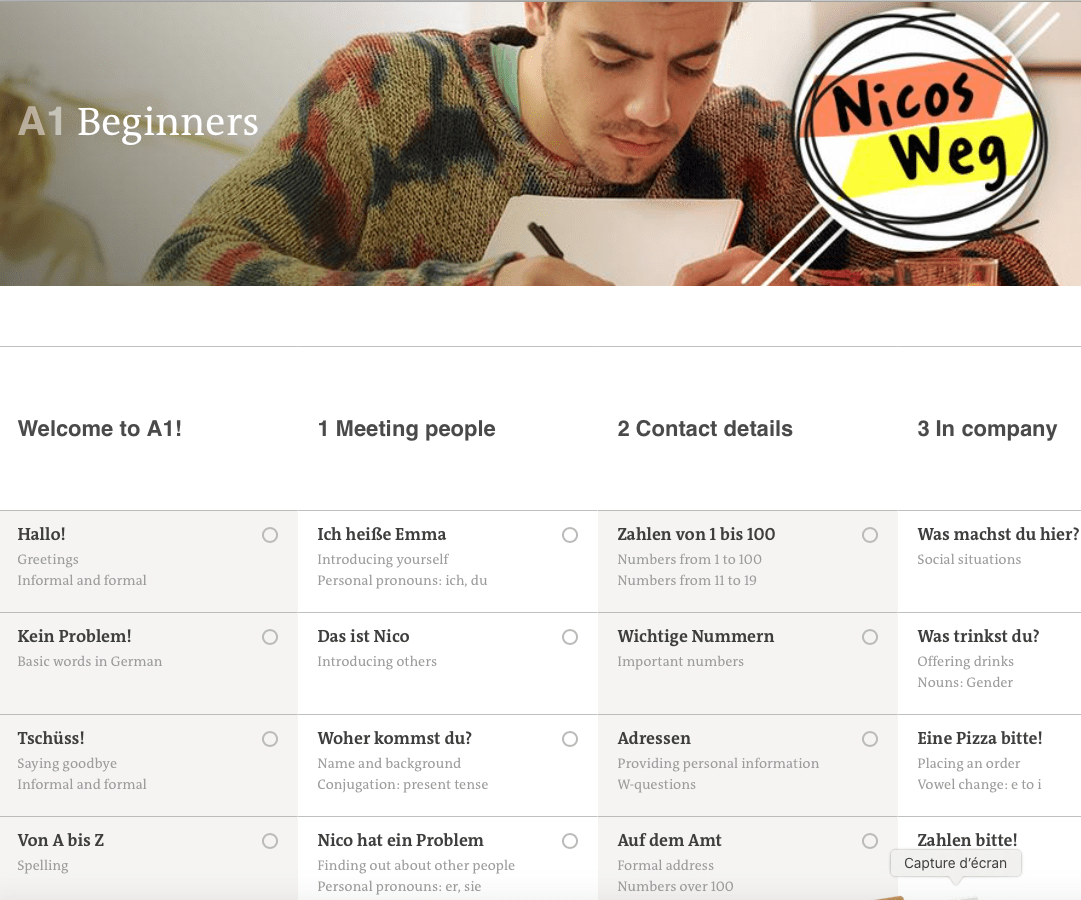Image resolution: width=1081 pixels, height=900 pixels.
Task: Click Ich heiße Emma progress circle
Action: point(569,535)
